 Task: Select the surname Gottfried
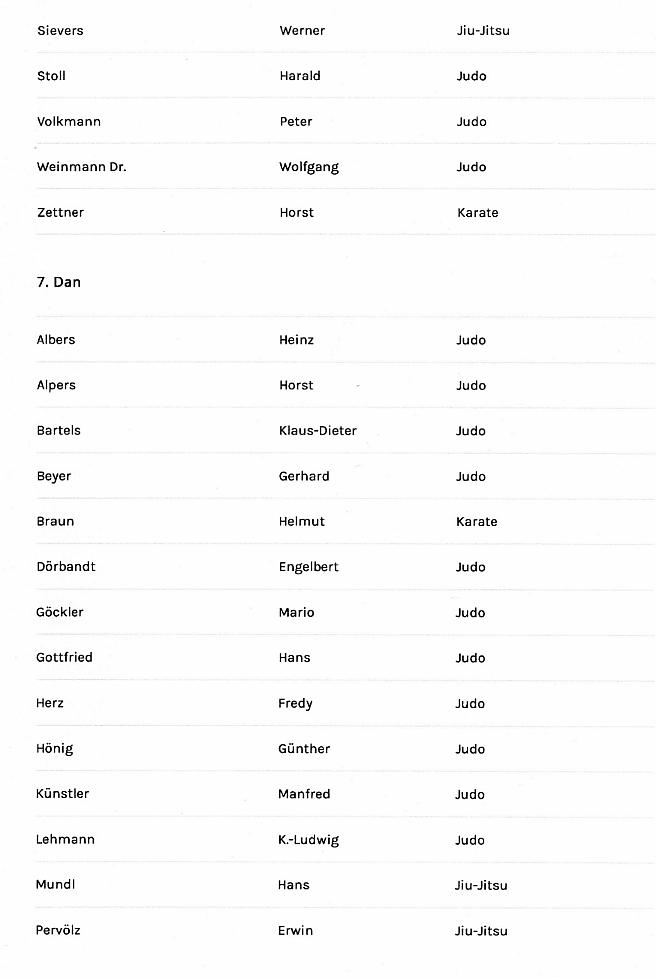point(67,658)
